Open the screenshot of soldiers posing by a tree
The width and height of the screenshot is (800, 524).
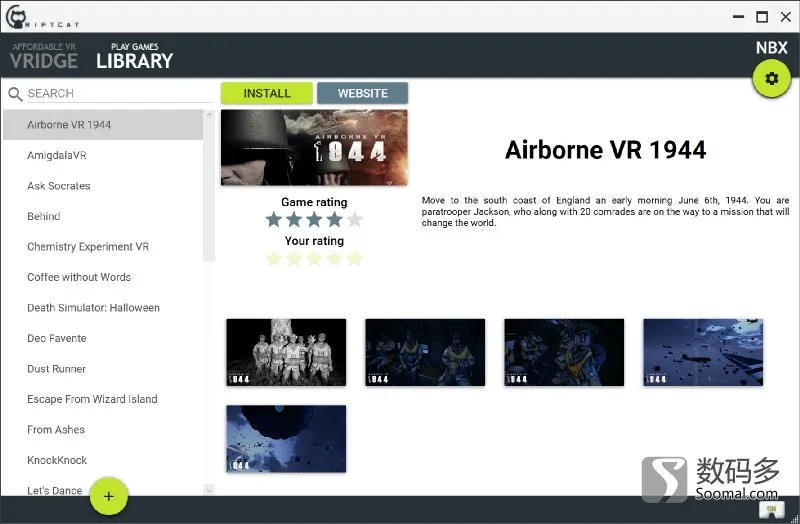[286, 353]
